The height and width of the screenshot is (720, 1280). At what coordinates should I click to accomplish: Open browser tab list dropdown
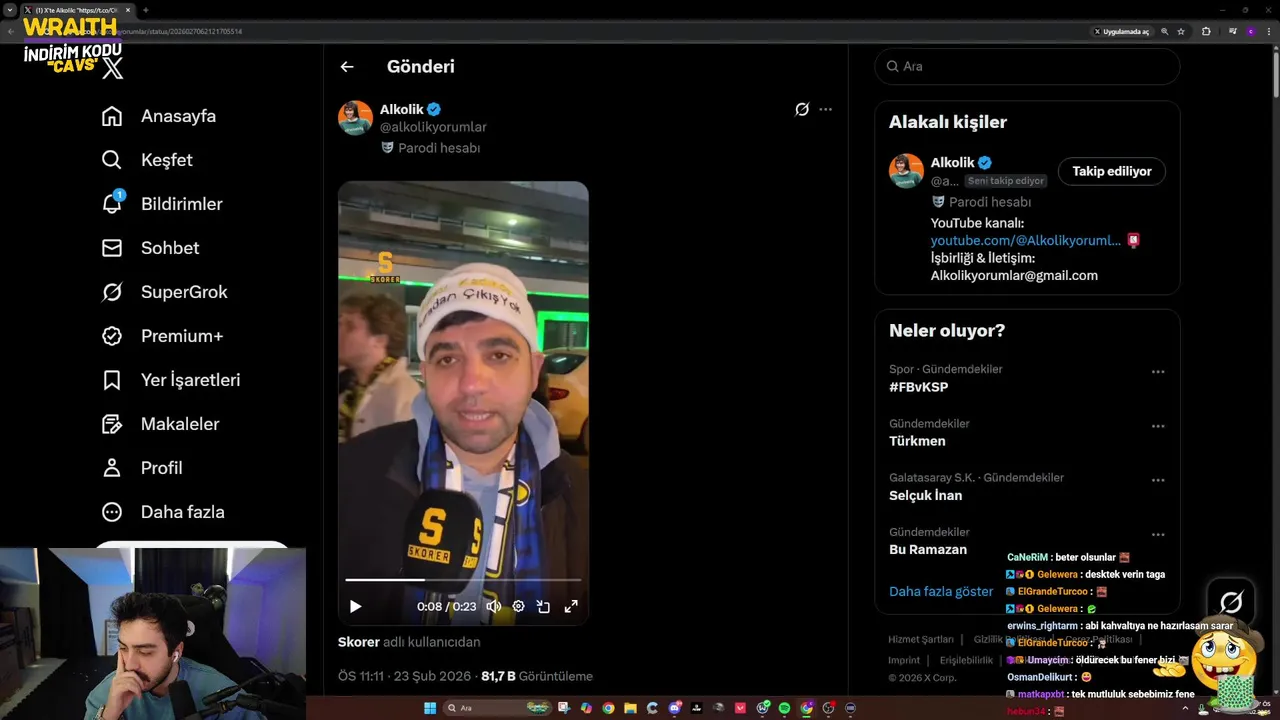coord(9,10)
